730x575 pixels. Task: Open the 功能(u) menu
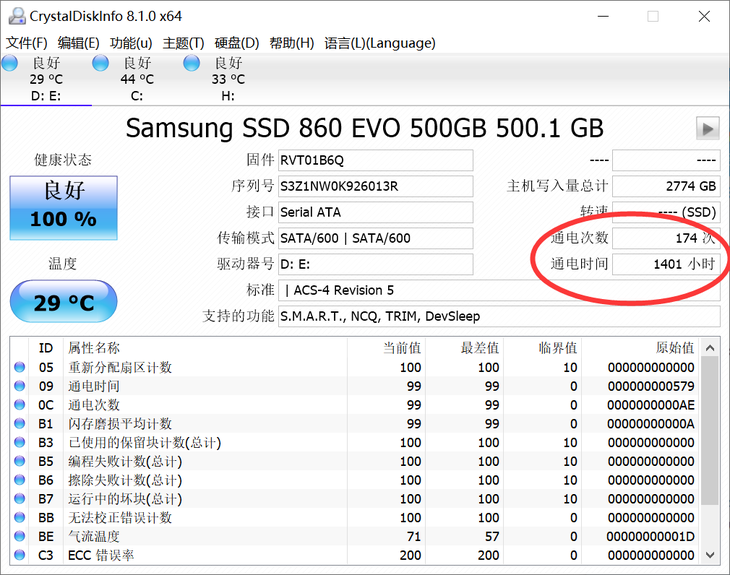point(131,43)
